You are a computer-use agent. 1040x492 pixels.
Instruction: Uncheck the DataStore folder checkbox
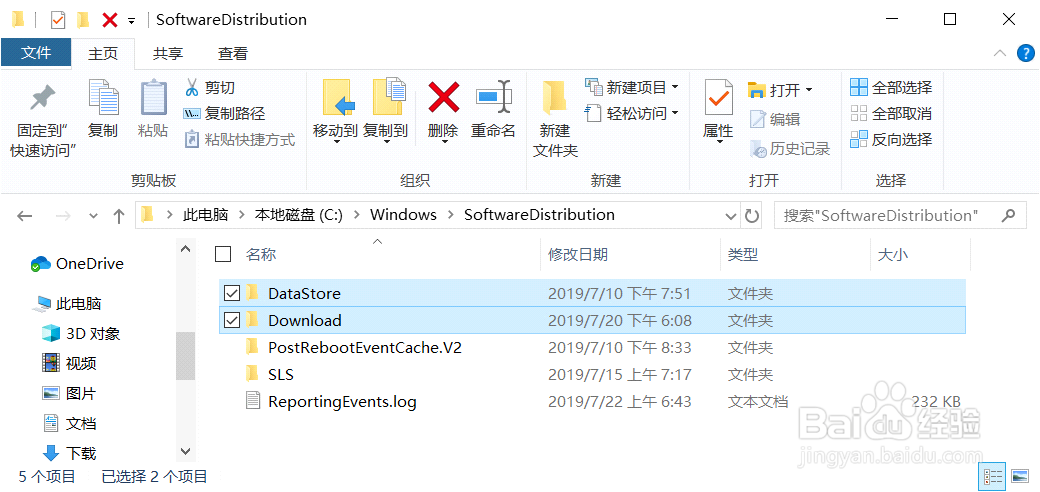231,293
